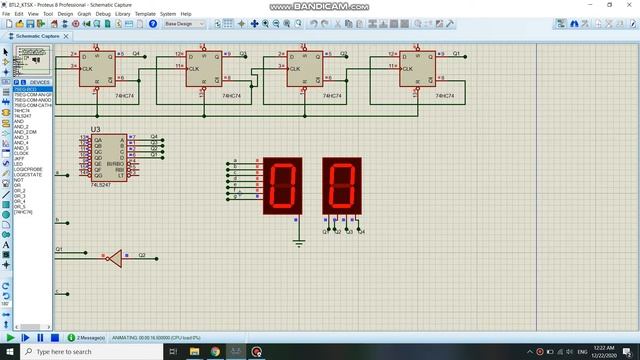This screenshot has height=360, width=640.
Task: Select 74LS247 in the devices list
Action: point(23,116)
